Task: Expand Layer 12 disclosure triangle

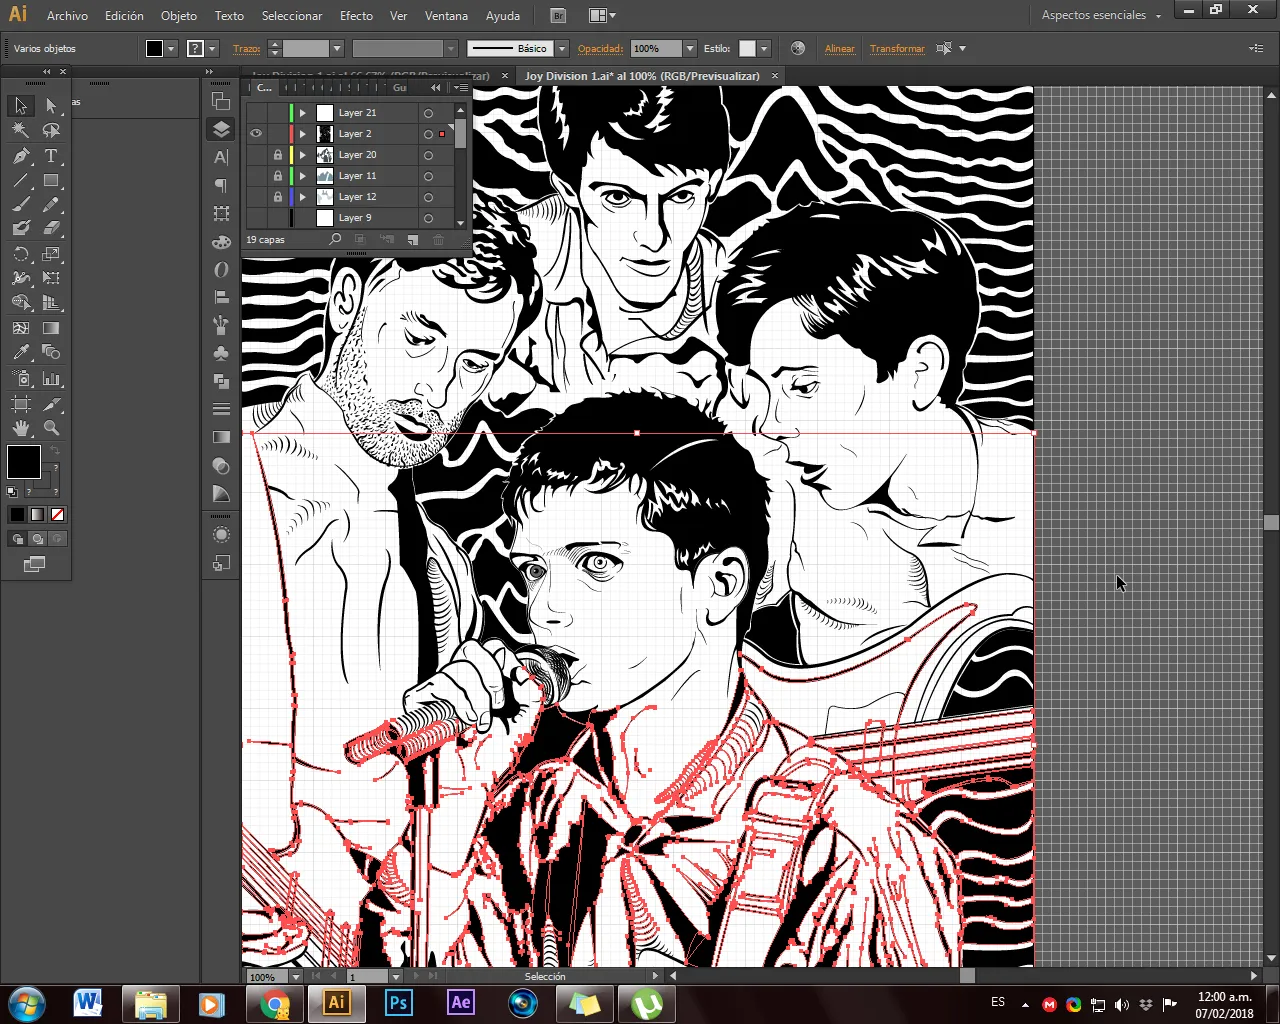Action: click(303, 197)
